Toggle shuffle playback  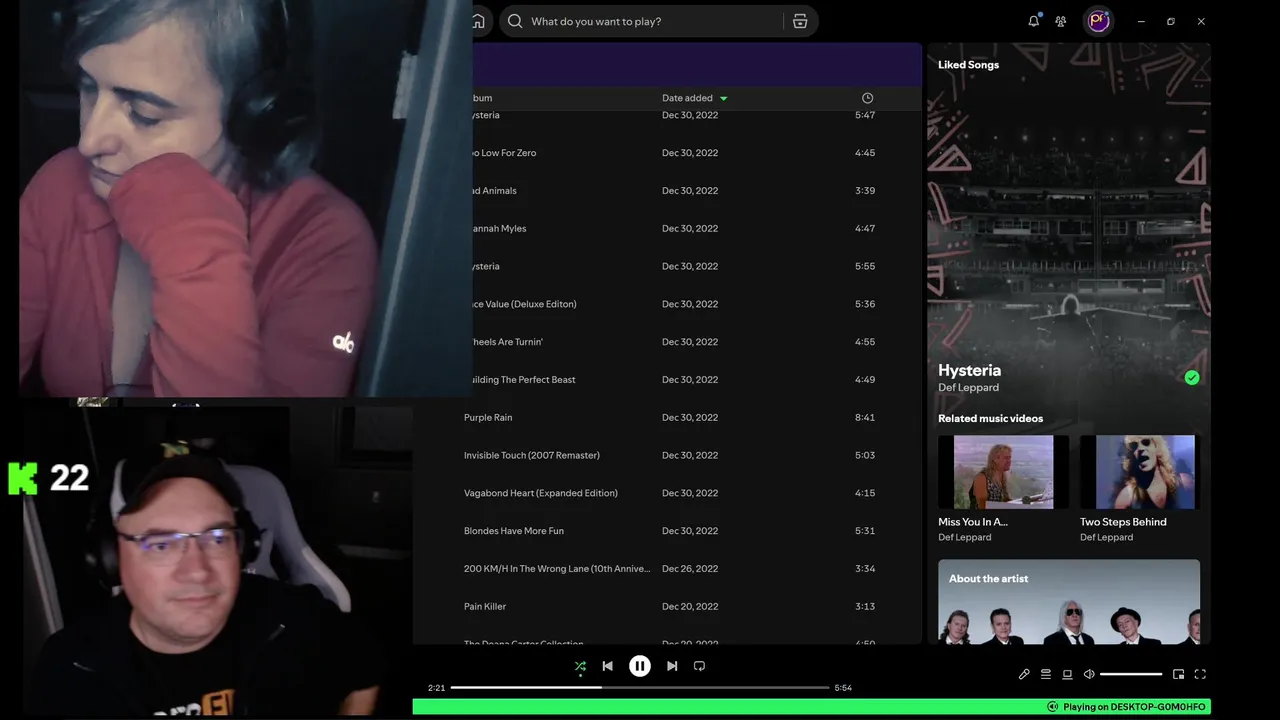580,666
